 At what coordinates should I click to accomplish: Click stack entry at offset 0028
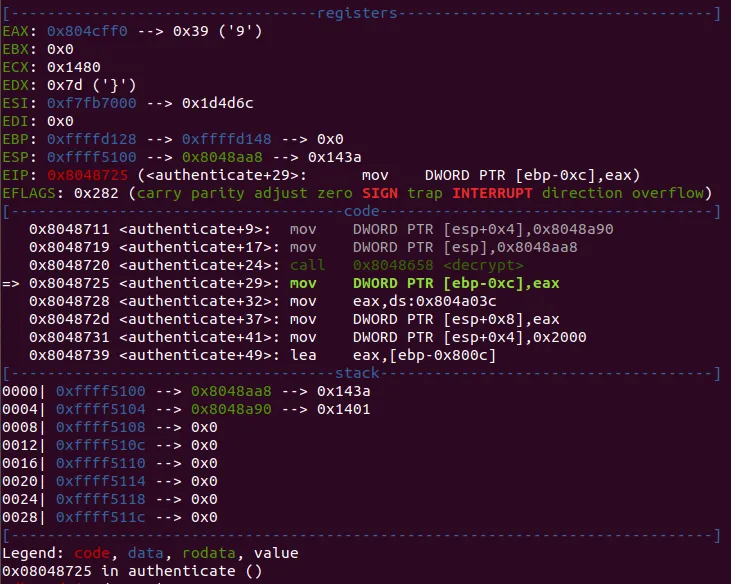coord(110,517)
